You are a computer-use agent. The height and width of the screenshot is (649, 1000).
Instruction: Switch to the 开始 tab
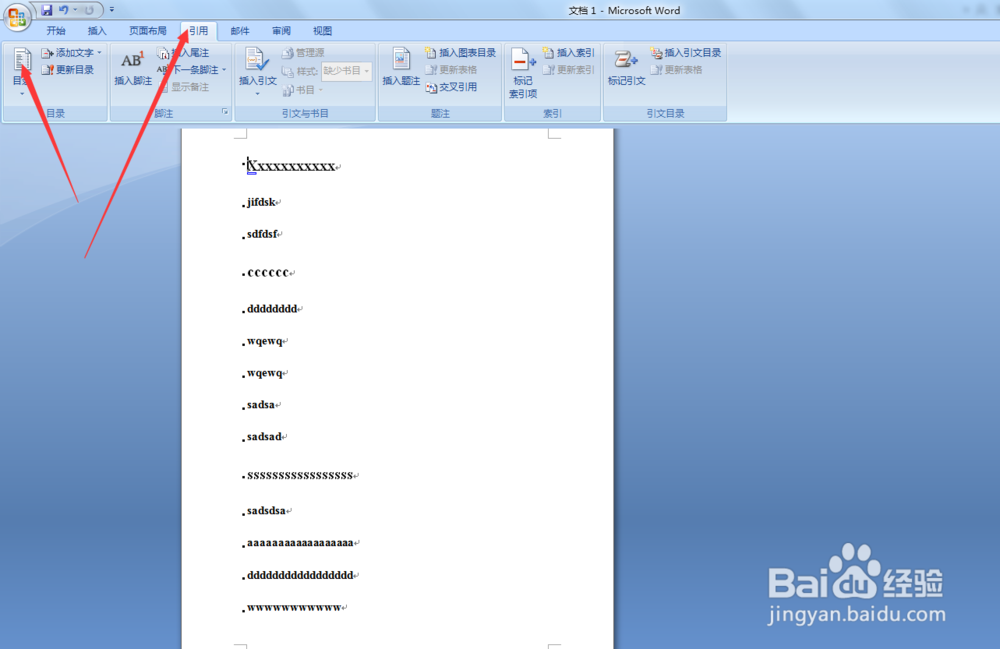(x=55, y=31)
